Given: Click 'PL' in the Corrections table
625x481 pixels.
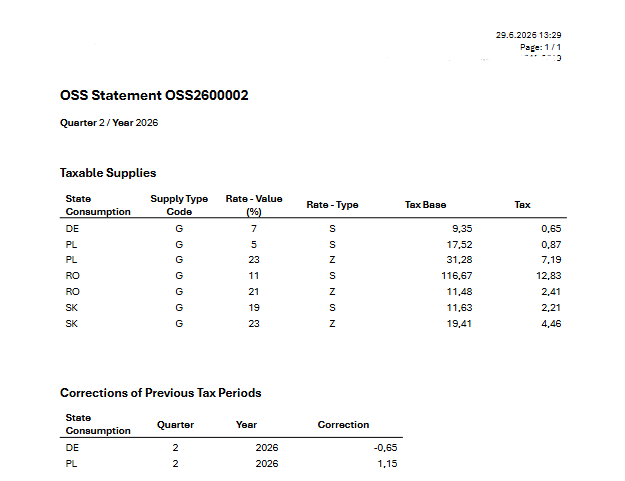Looking at the screenshot, I should coord(71,464).
